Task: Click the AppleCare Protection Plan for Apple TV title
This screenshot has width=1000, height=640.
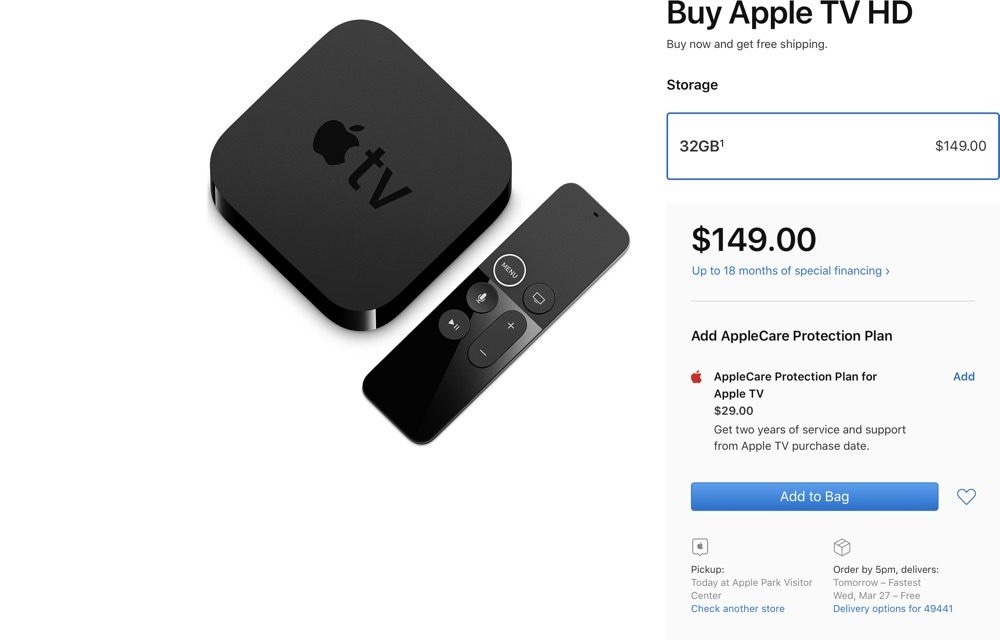Action: pos(795,385)
